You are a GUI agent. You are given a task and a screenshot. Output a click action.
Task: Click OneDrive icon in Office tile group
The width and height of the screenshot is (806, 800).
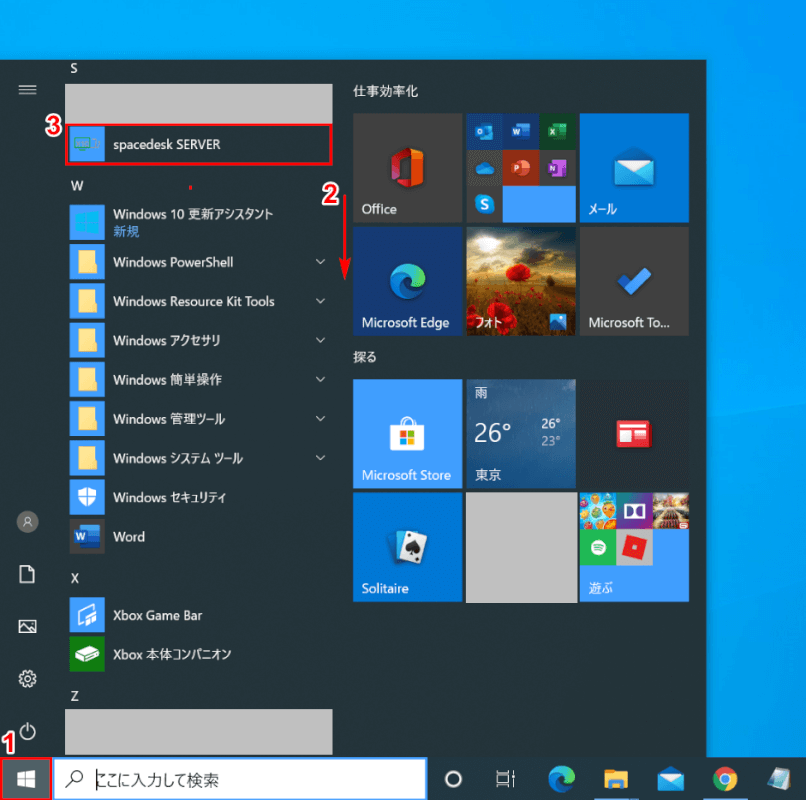point(484,168)
